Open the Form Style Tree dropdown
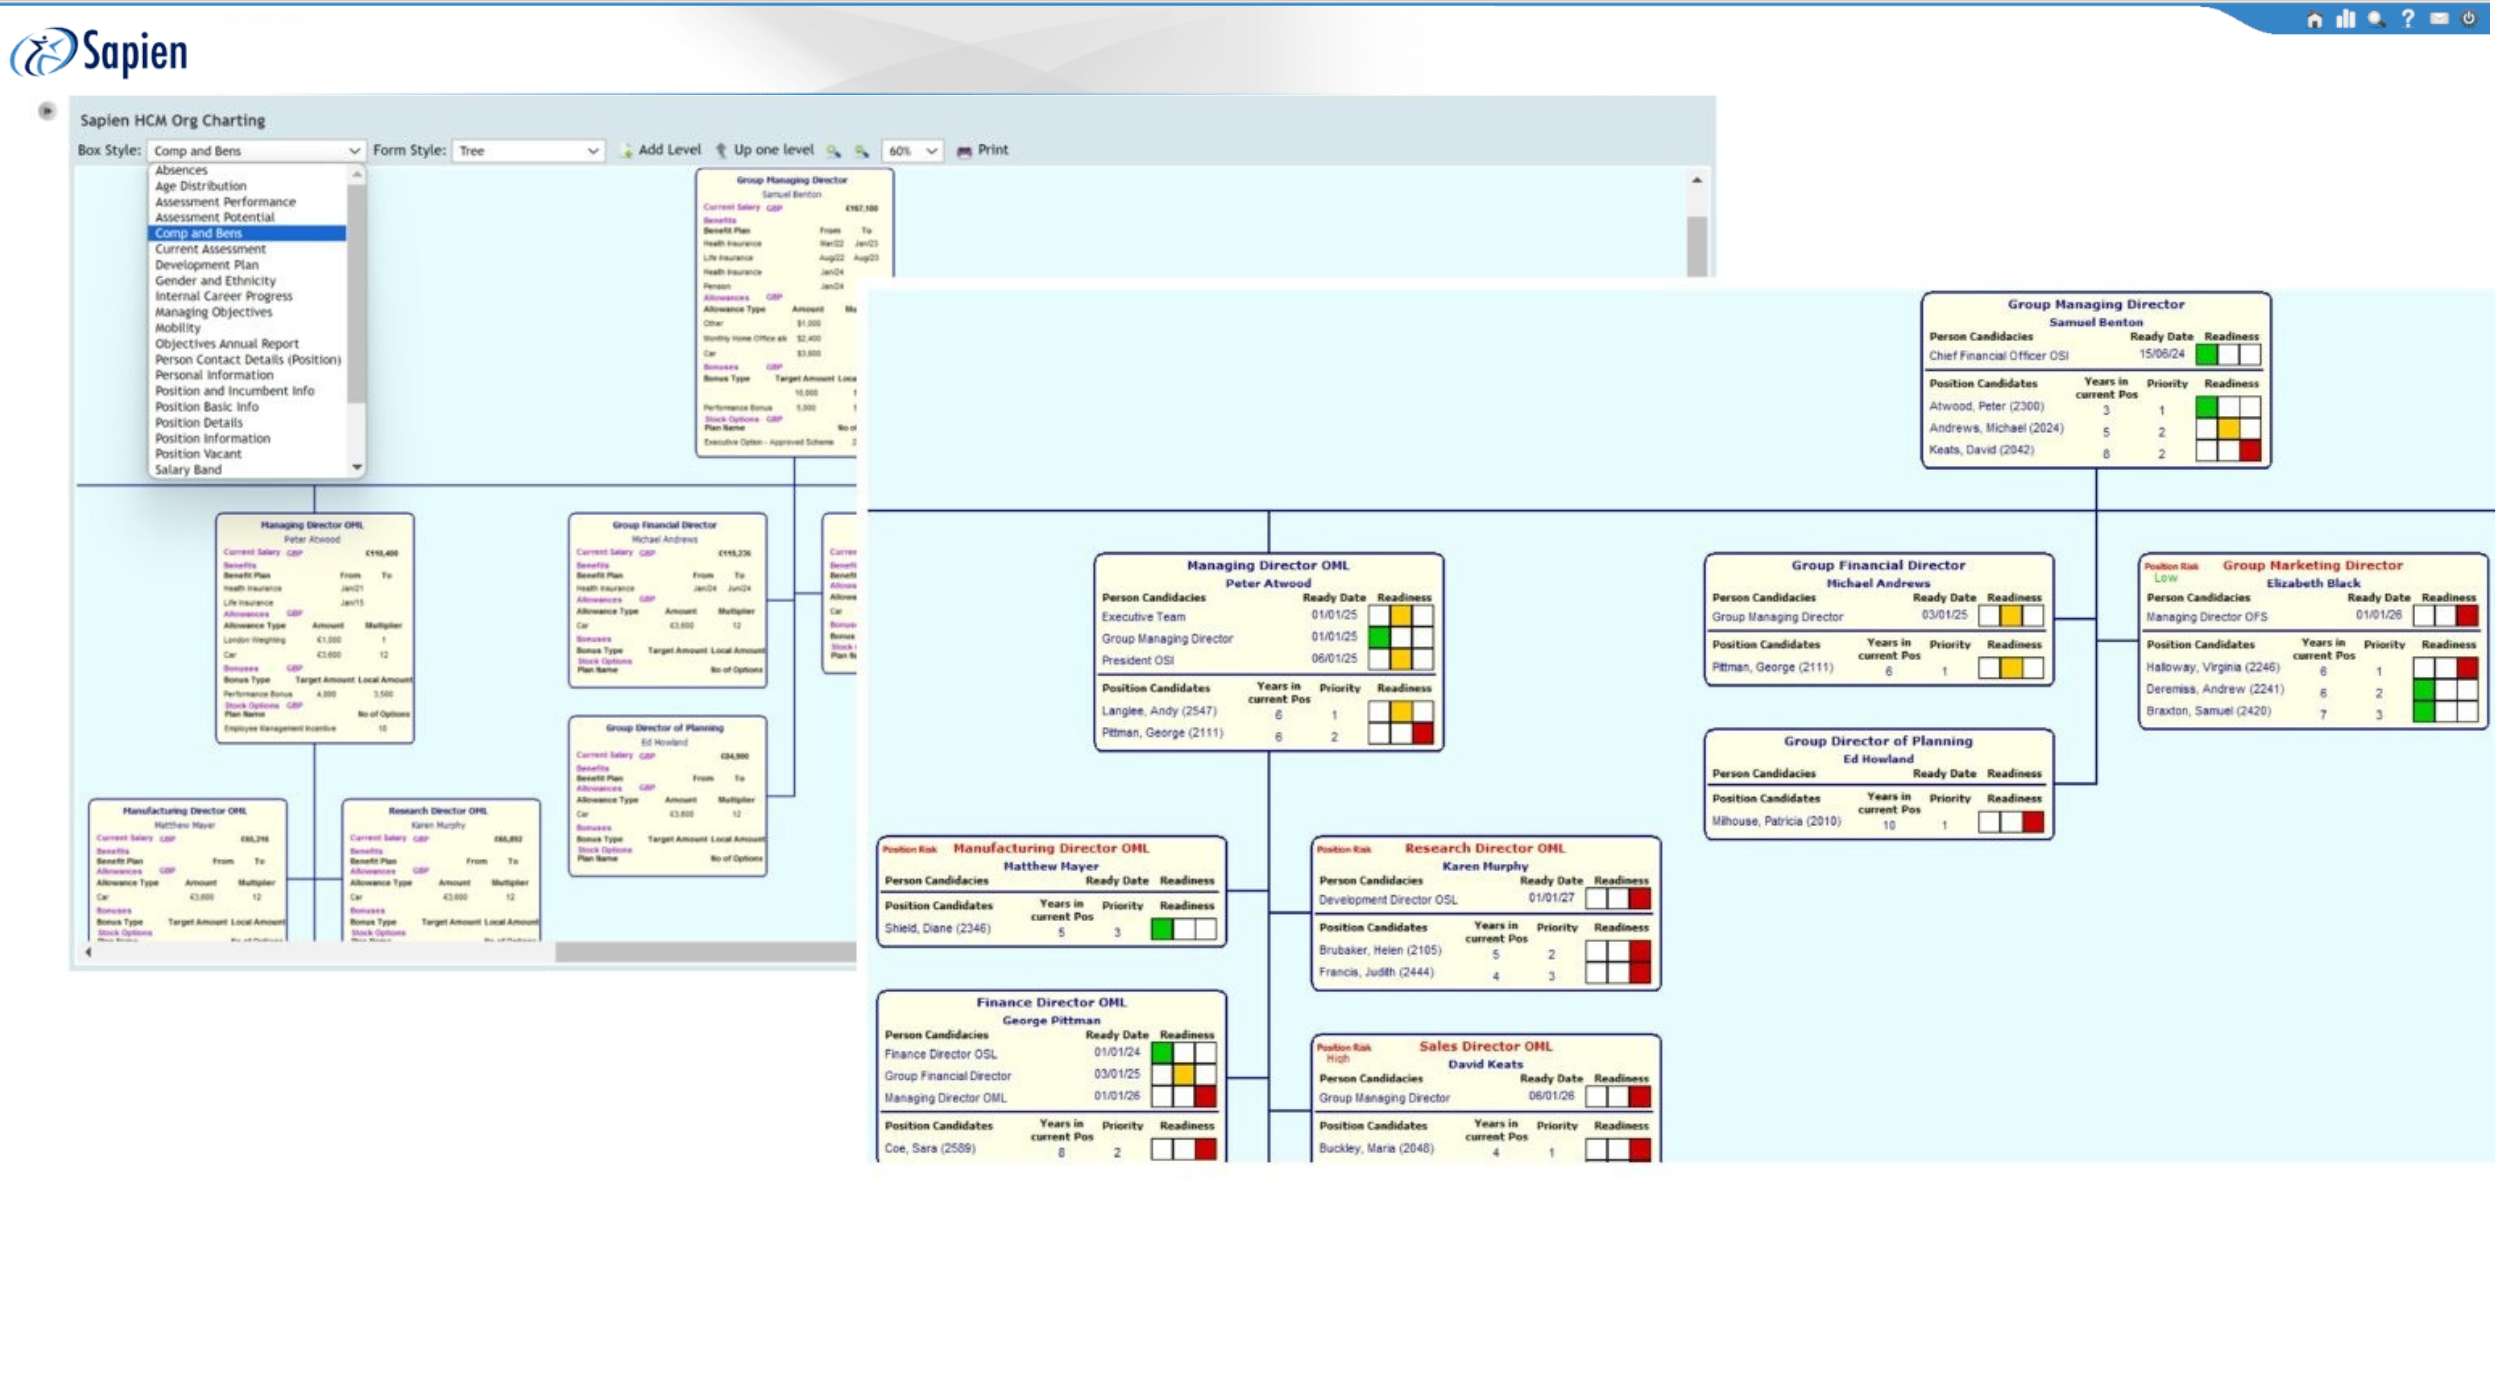This screenshot has width=2500, height=1400. coord(528,151)
